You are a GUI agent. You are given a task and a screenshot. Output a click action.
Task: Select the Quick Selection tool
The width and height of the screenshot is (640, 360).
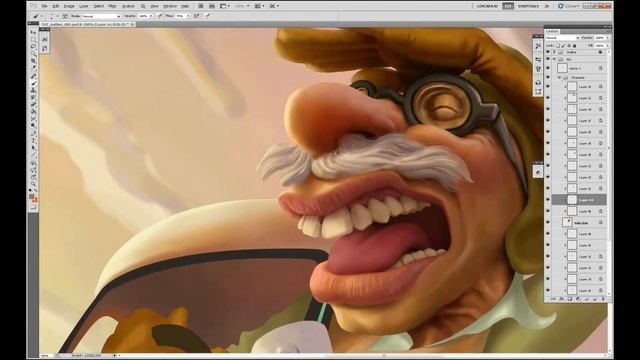click(33, 54)
